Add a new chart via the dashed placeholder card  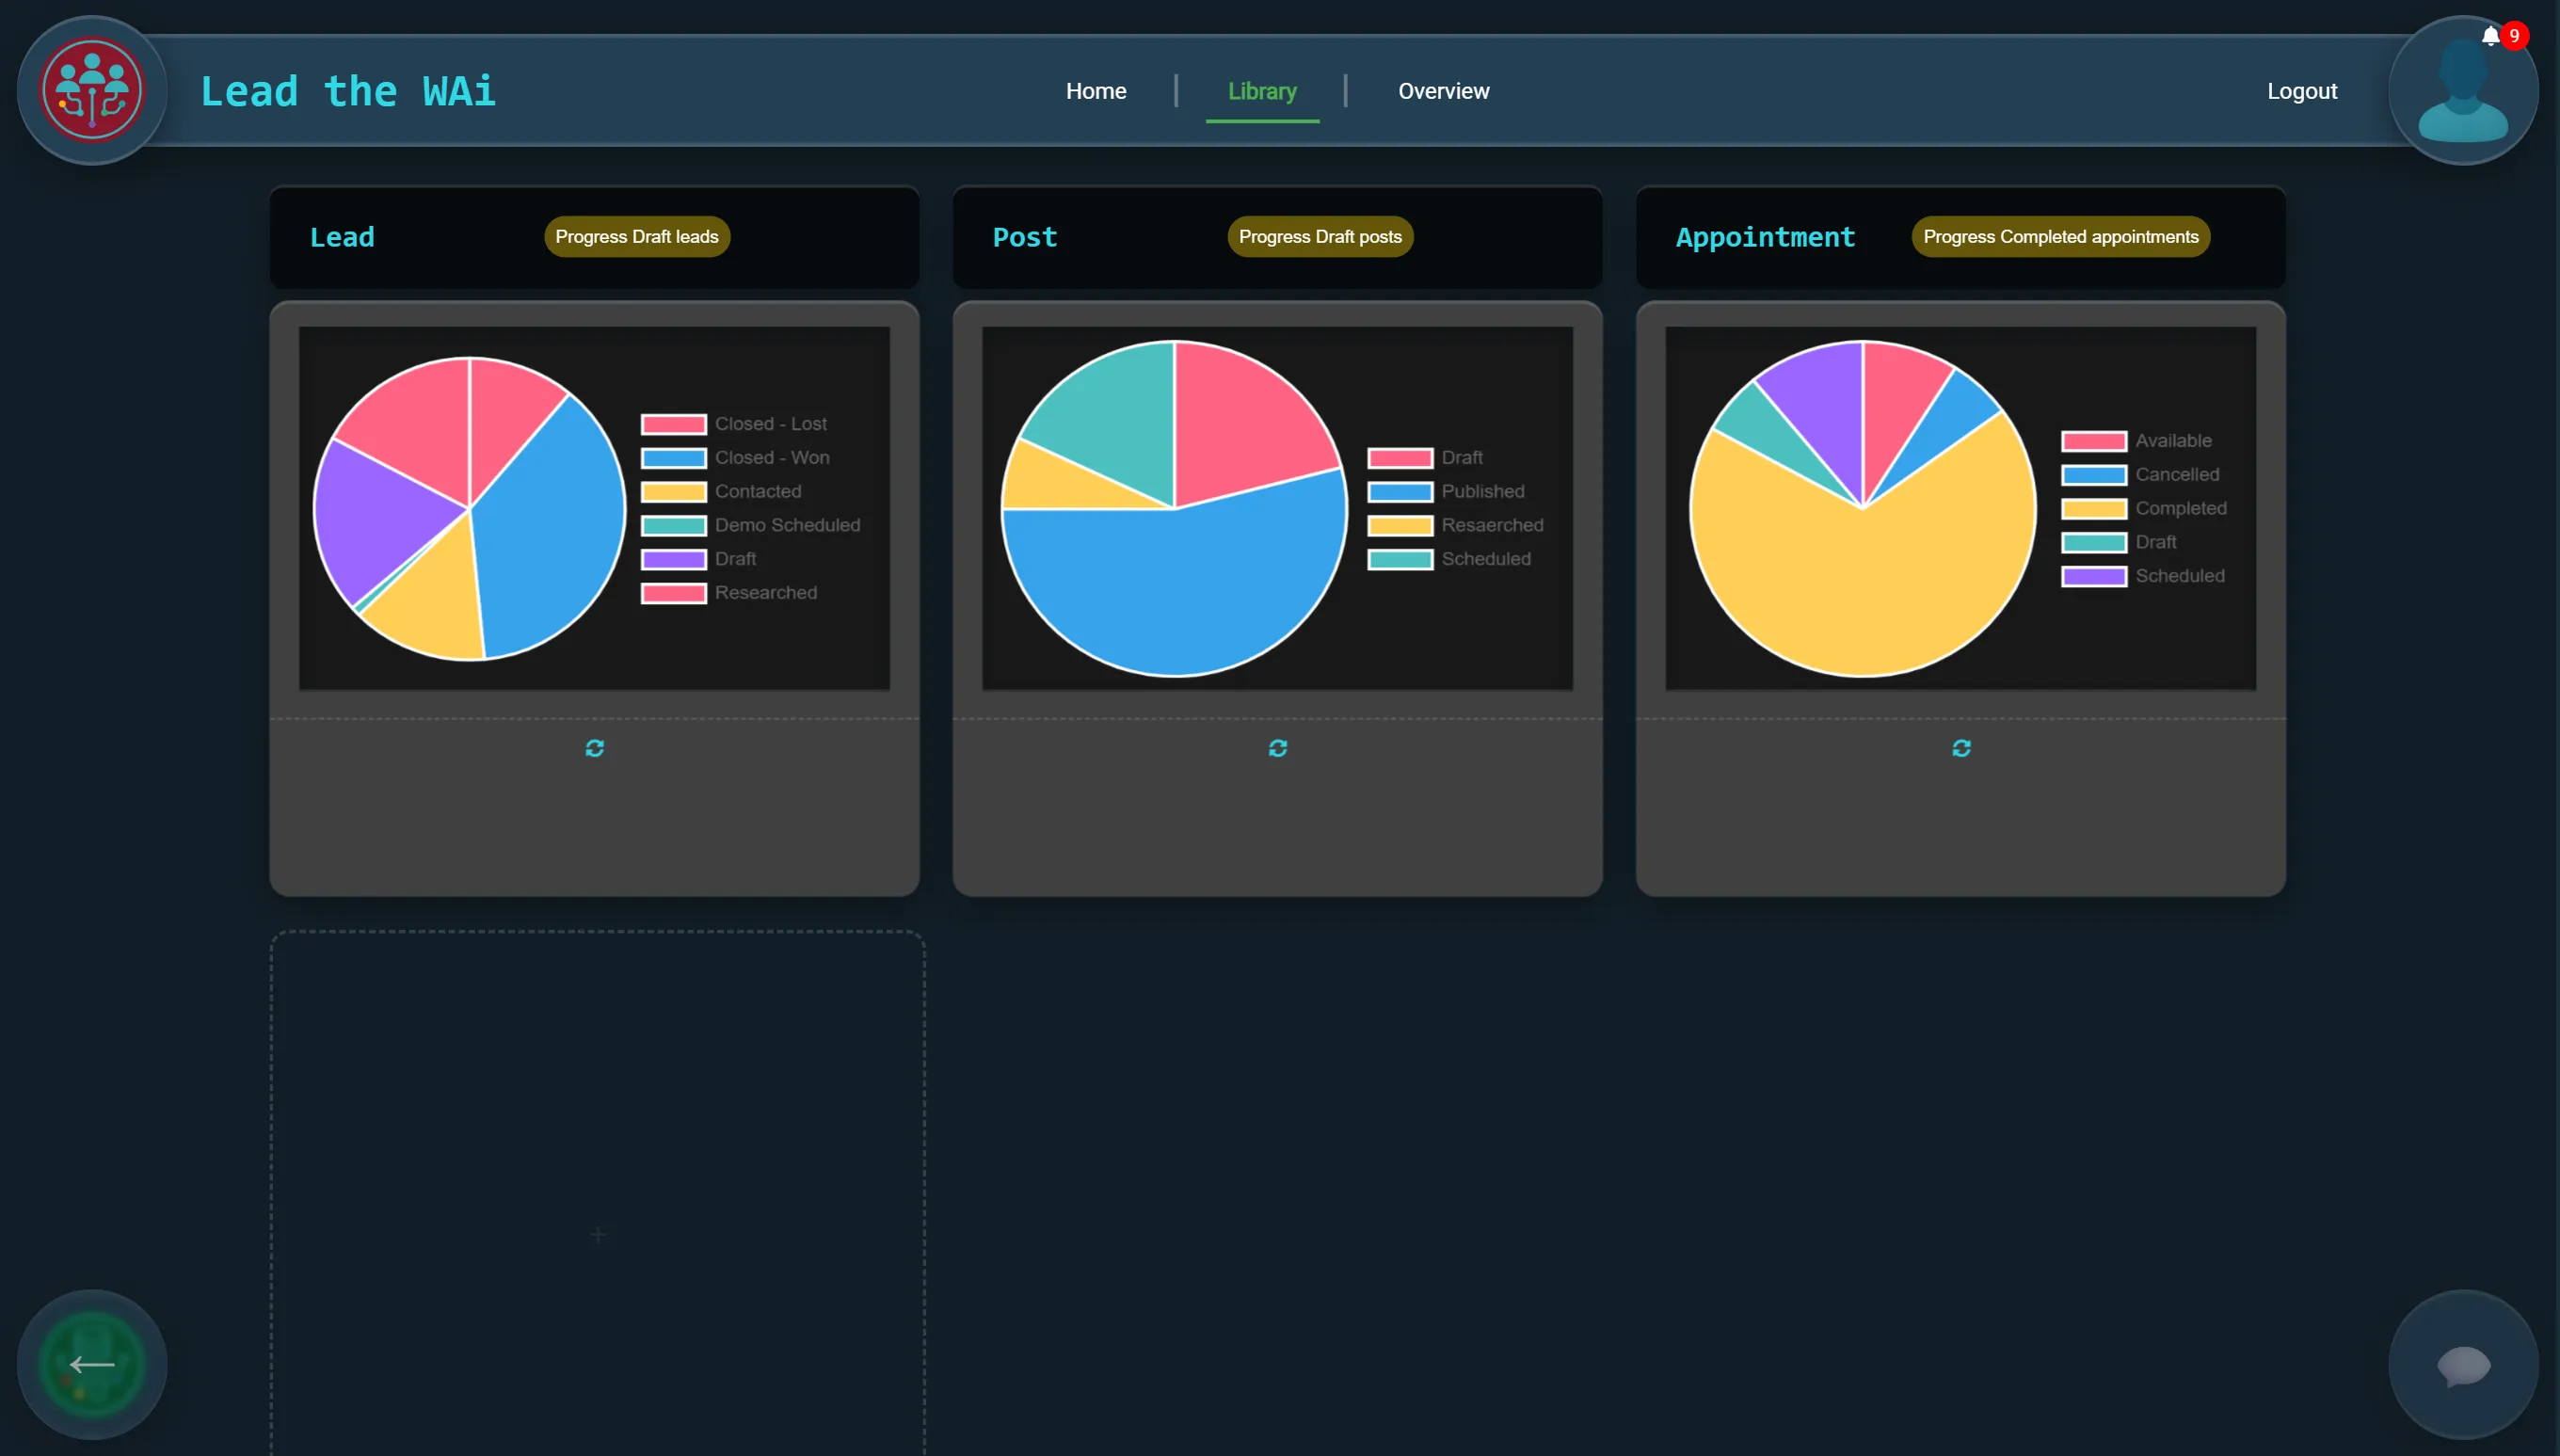click(x=597, y=1235)
